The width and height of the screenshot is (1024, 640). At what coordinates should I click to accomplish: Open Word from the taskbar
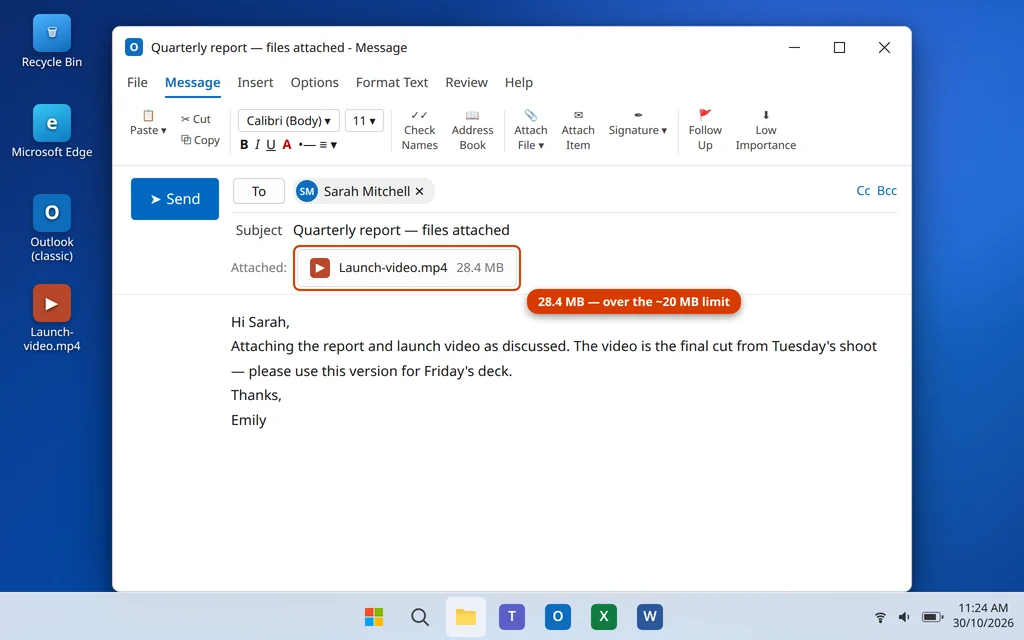[650, 616]
